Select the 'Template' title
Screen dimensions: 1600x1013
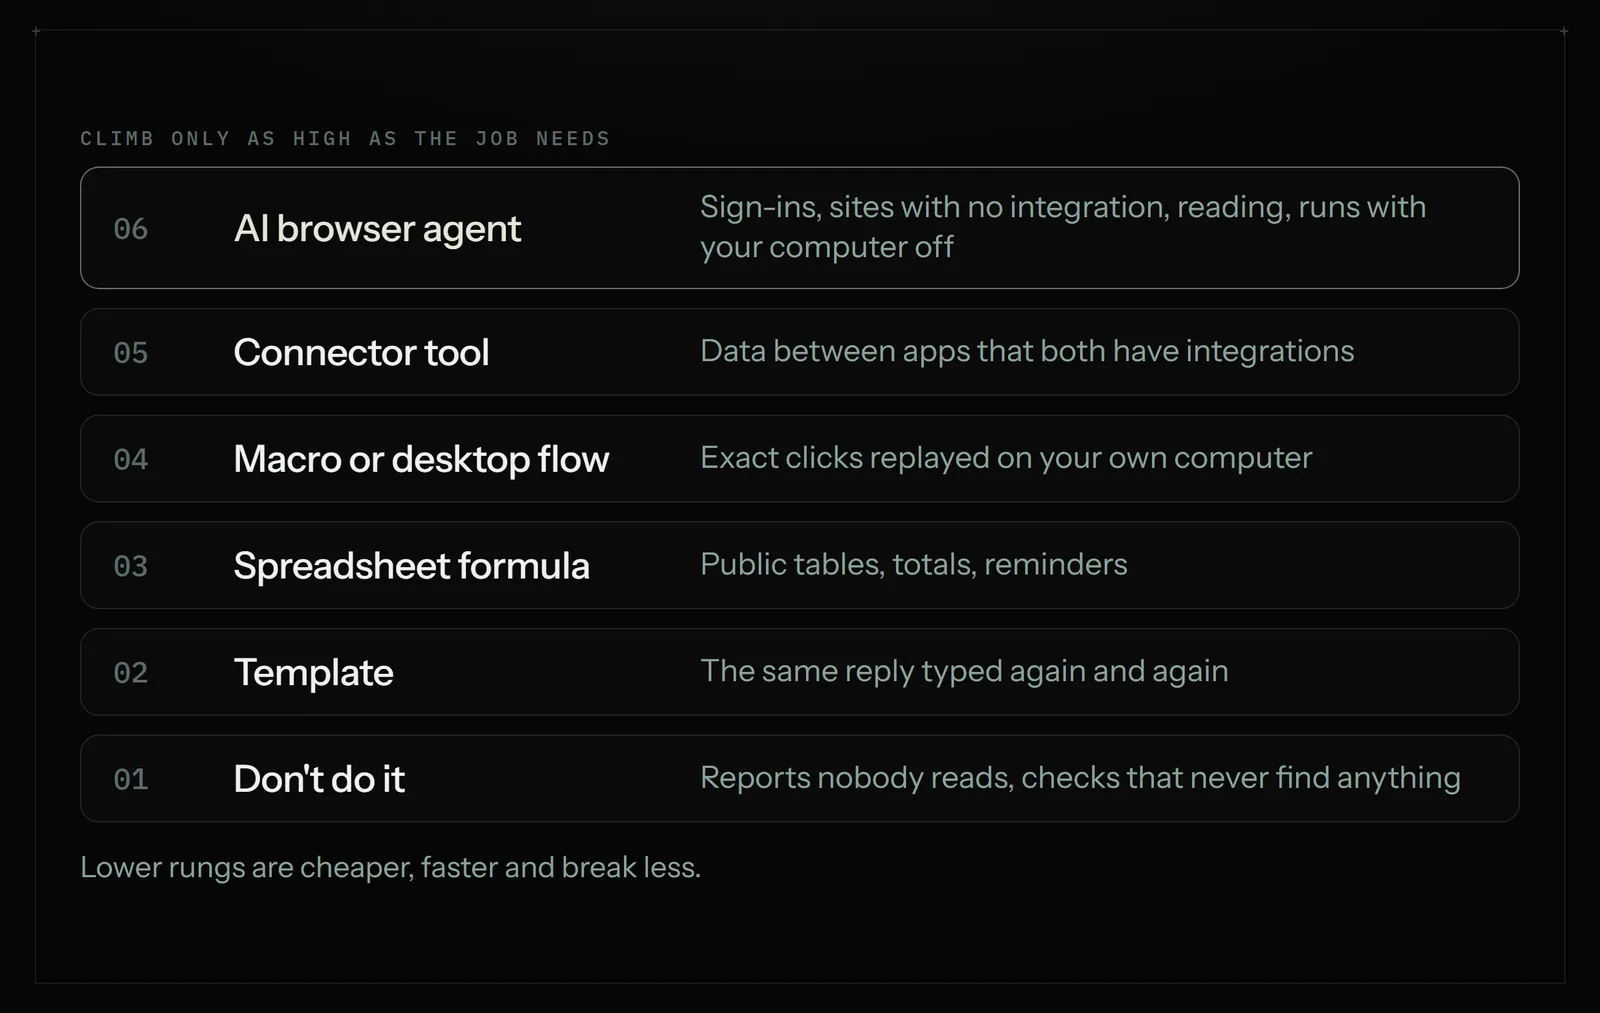click(313, 673)
